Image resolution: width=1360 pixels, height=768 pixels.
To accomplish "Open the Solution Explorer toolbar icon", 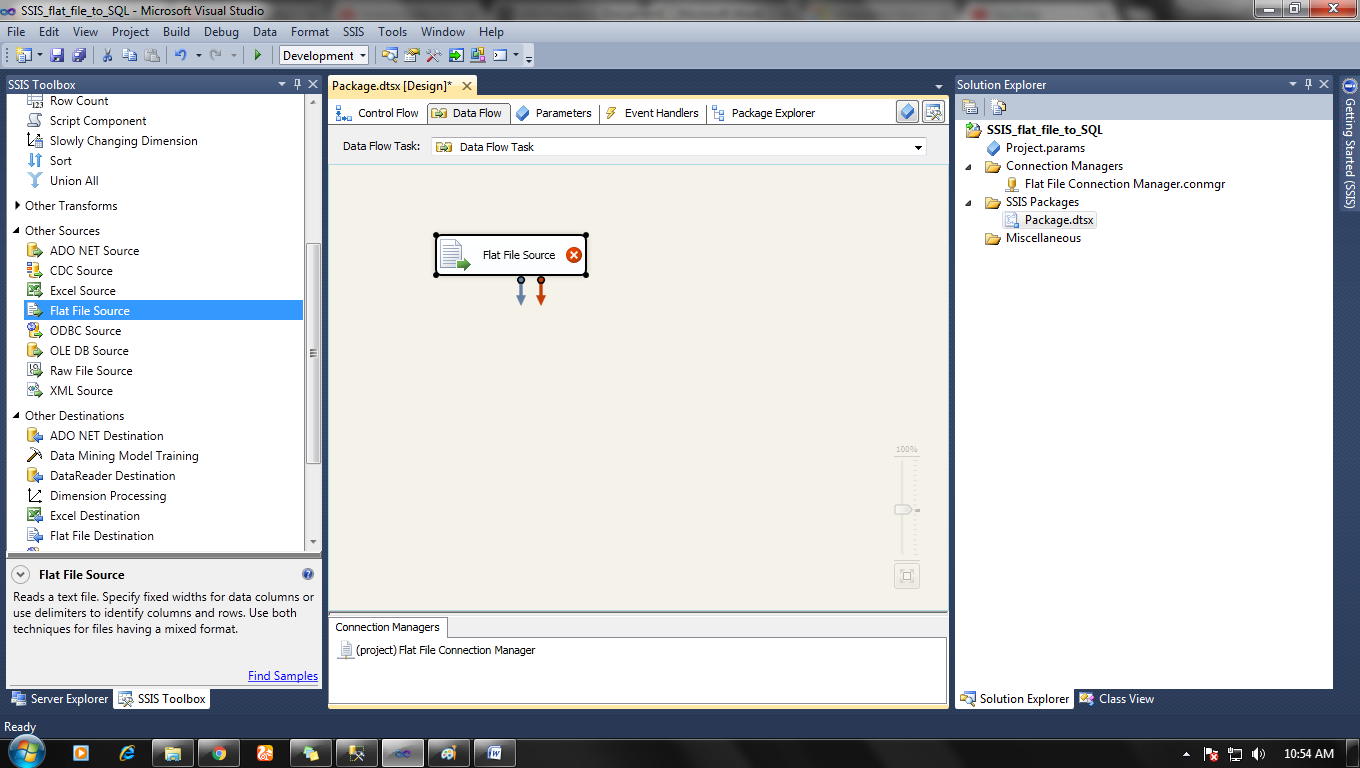I will [390, 55].
